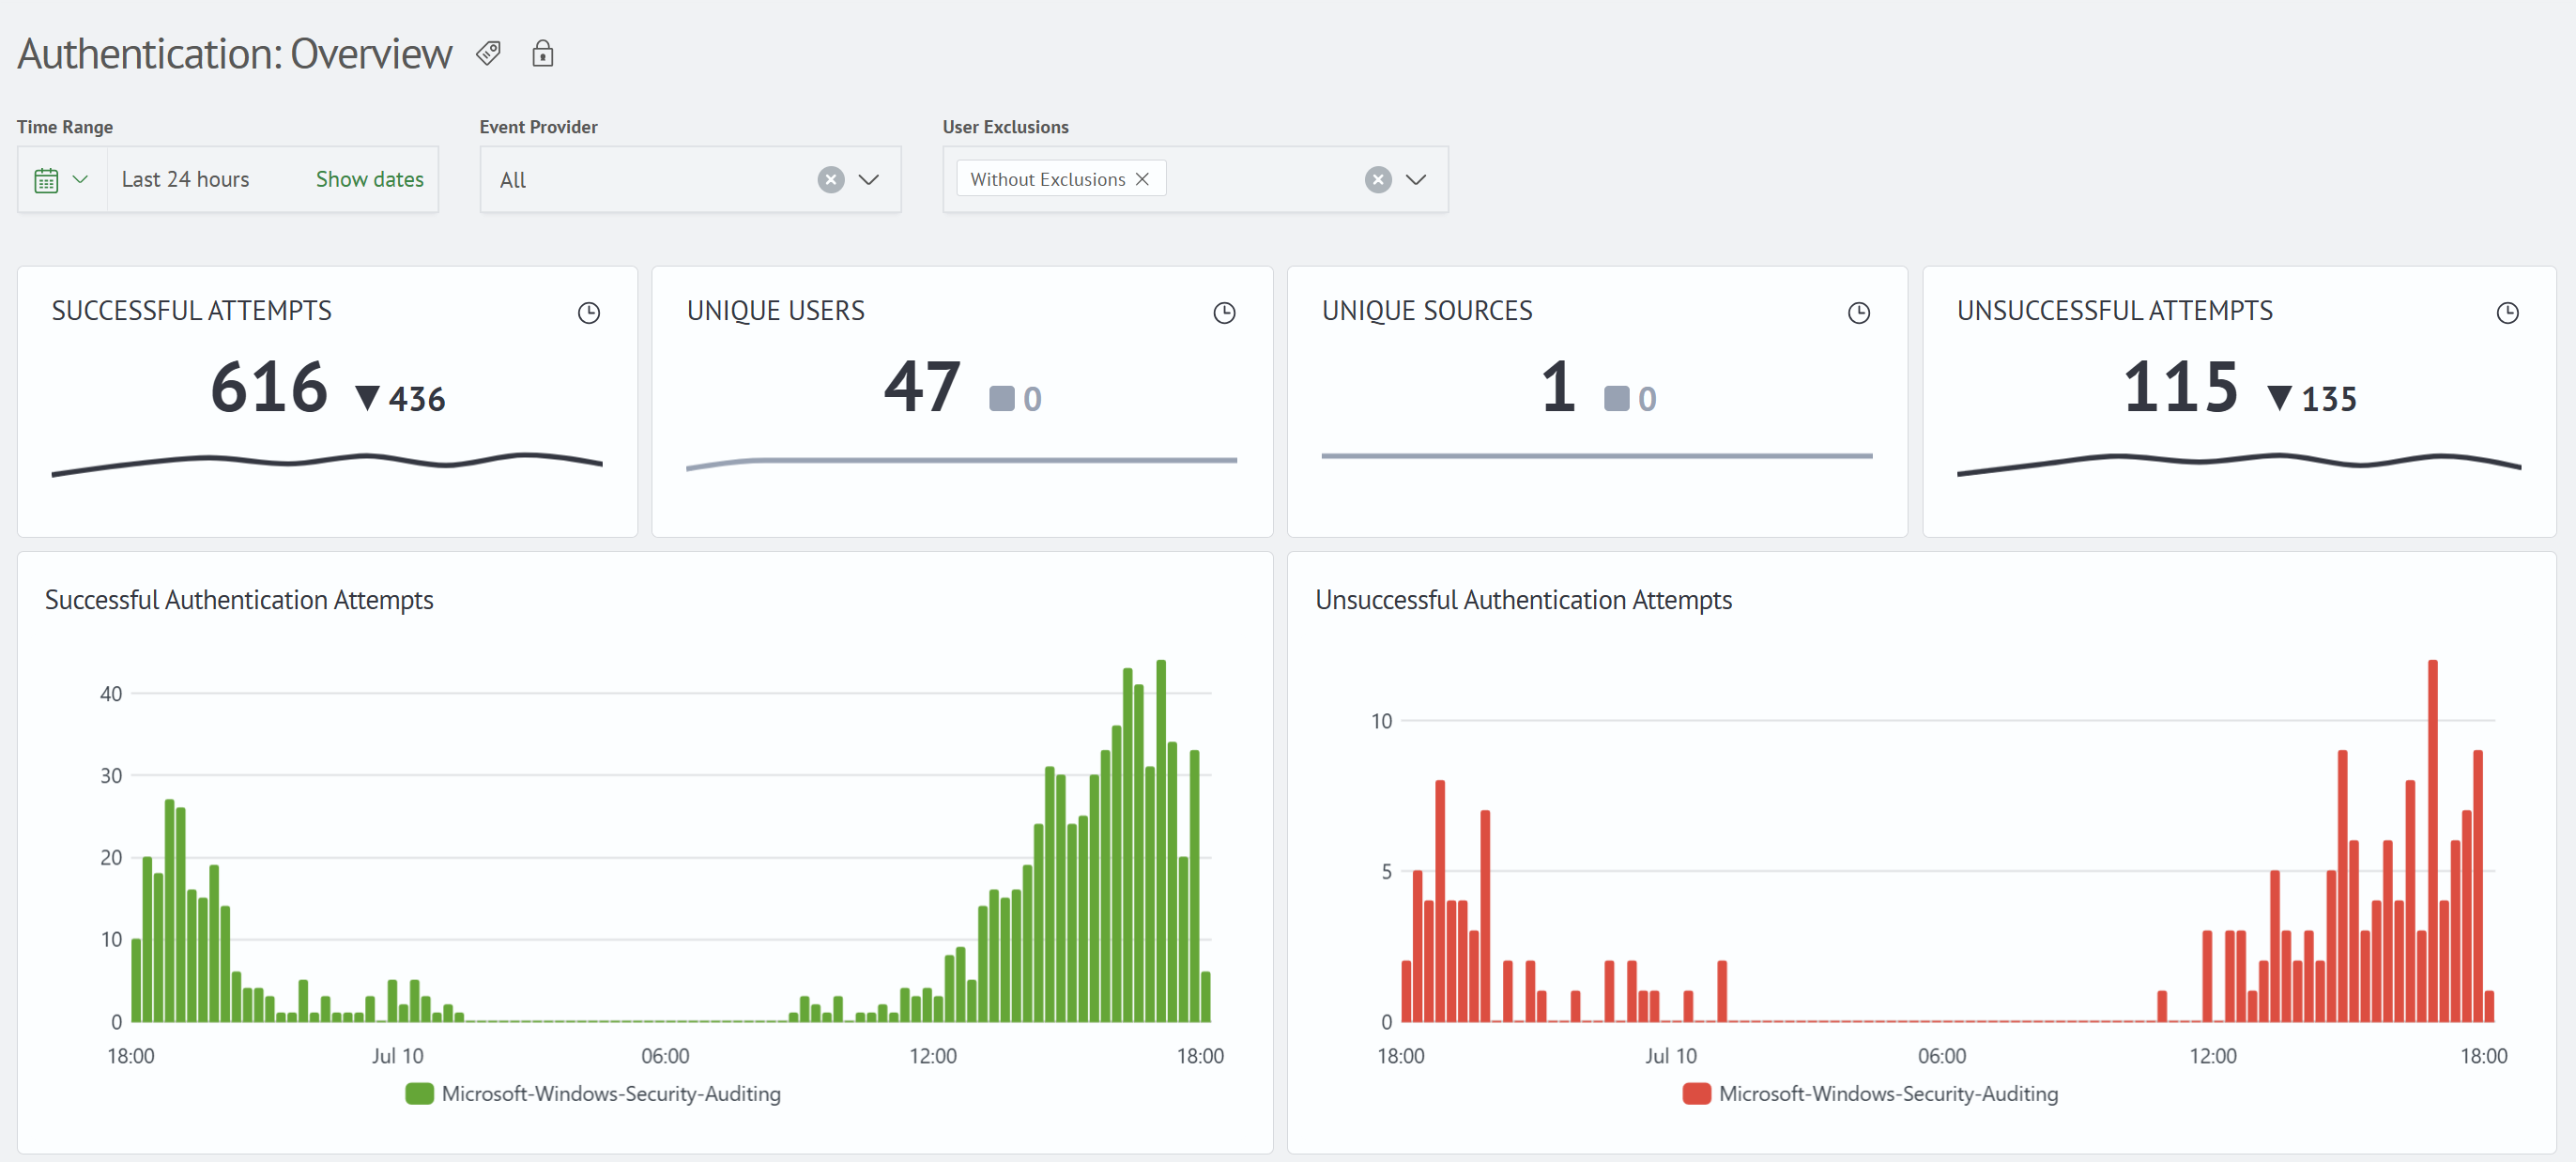
Task: Click the tag icon beside the dashboard title
Action: [488, 53]
